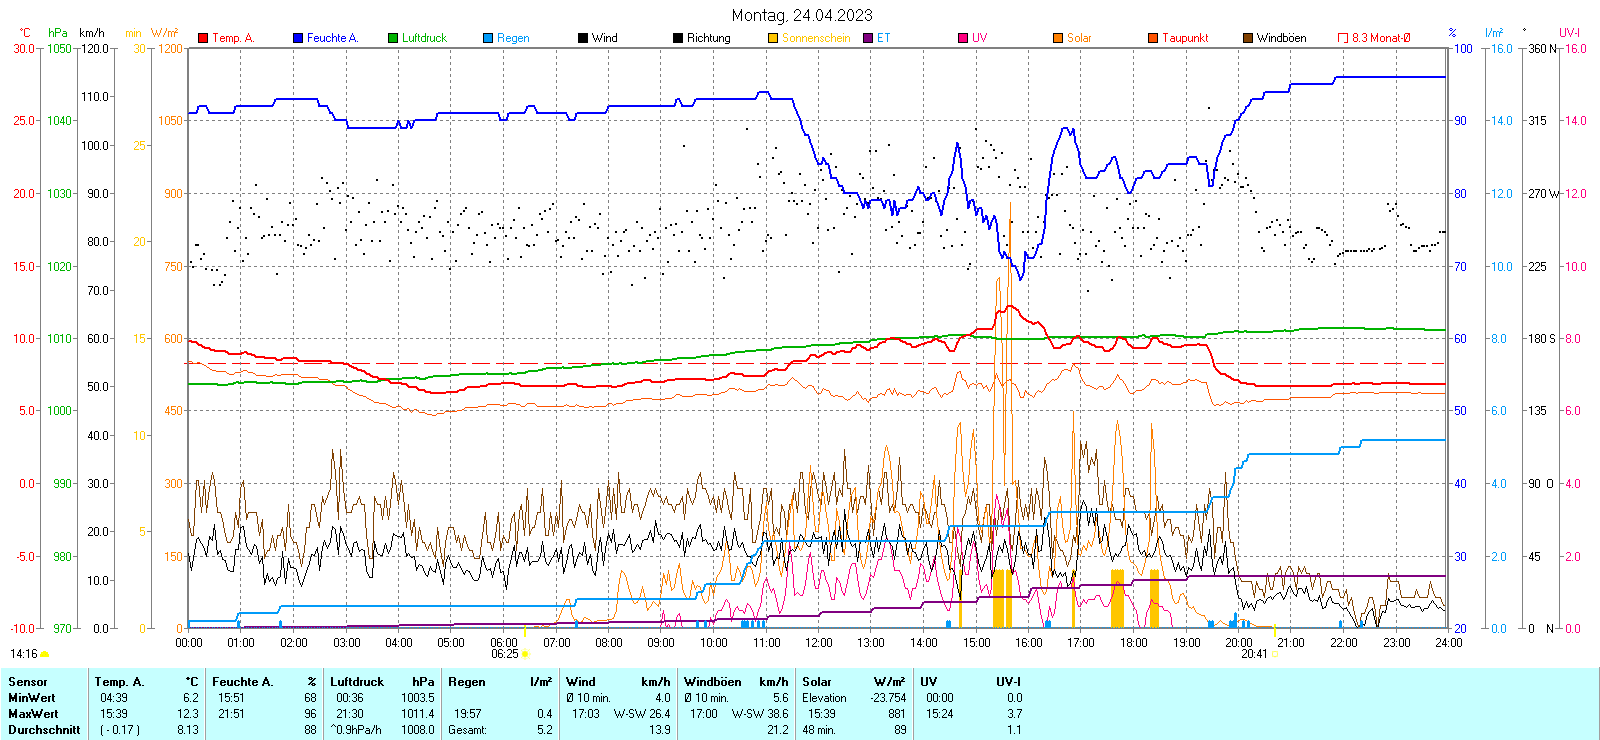Screen dimensions: 1600x740
Task: Select the Solar legend label
Action: (1079, 38)
